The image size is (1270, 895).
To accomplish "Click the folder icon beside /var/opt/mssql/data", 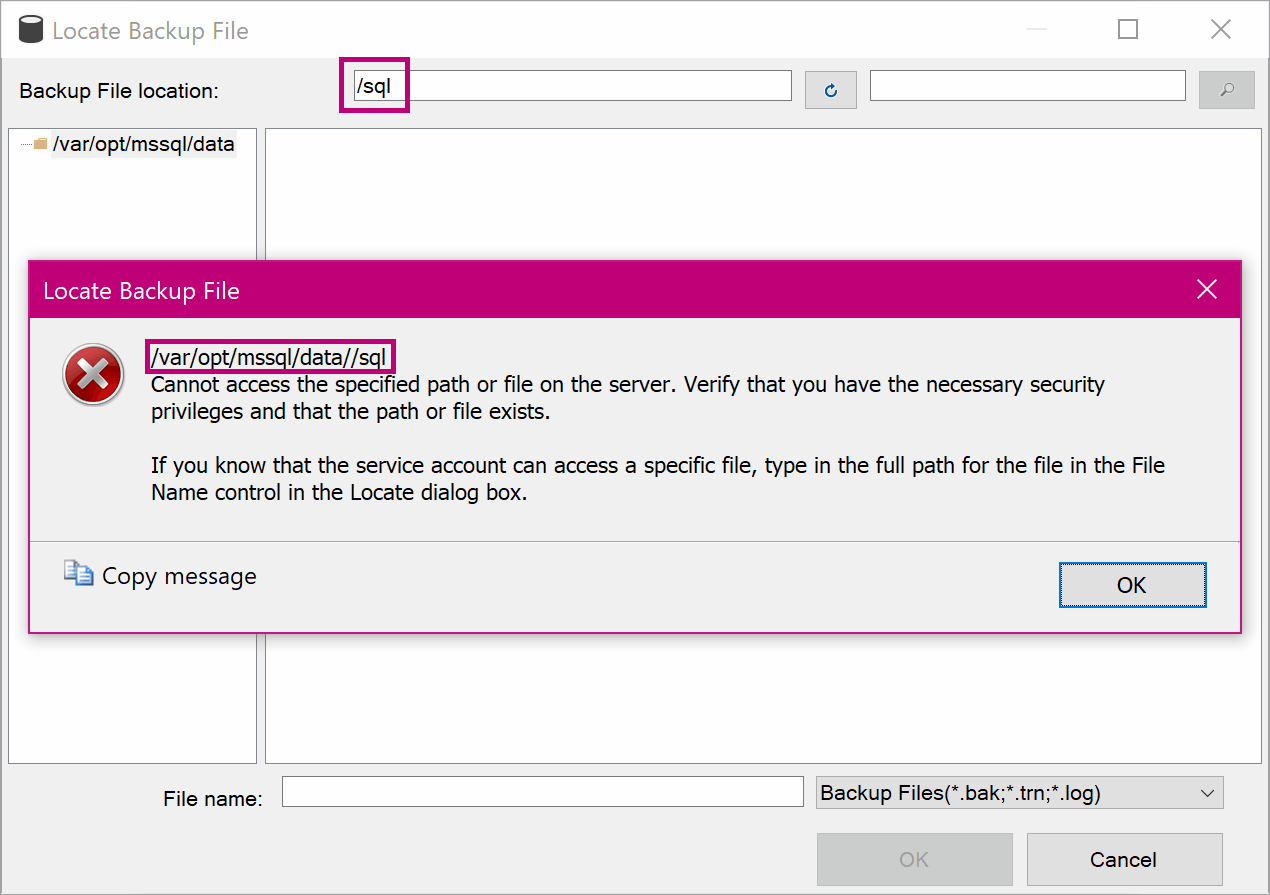I will pyautogui.click(x=38, y=144).
